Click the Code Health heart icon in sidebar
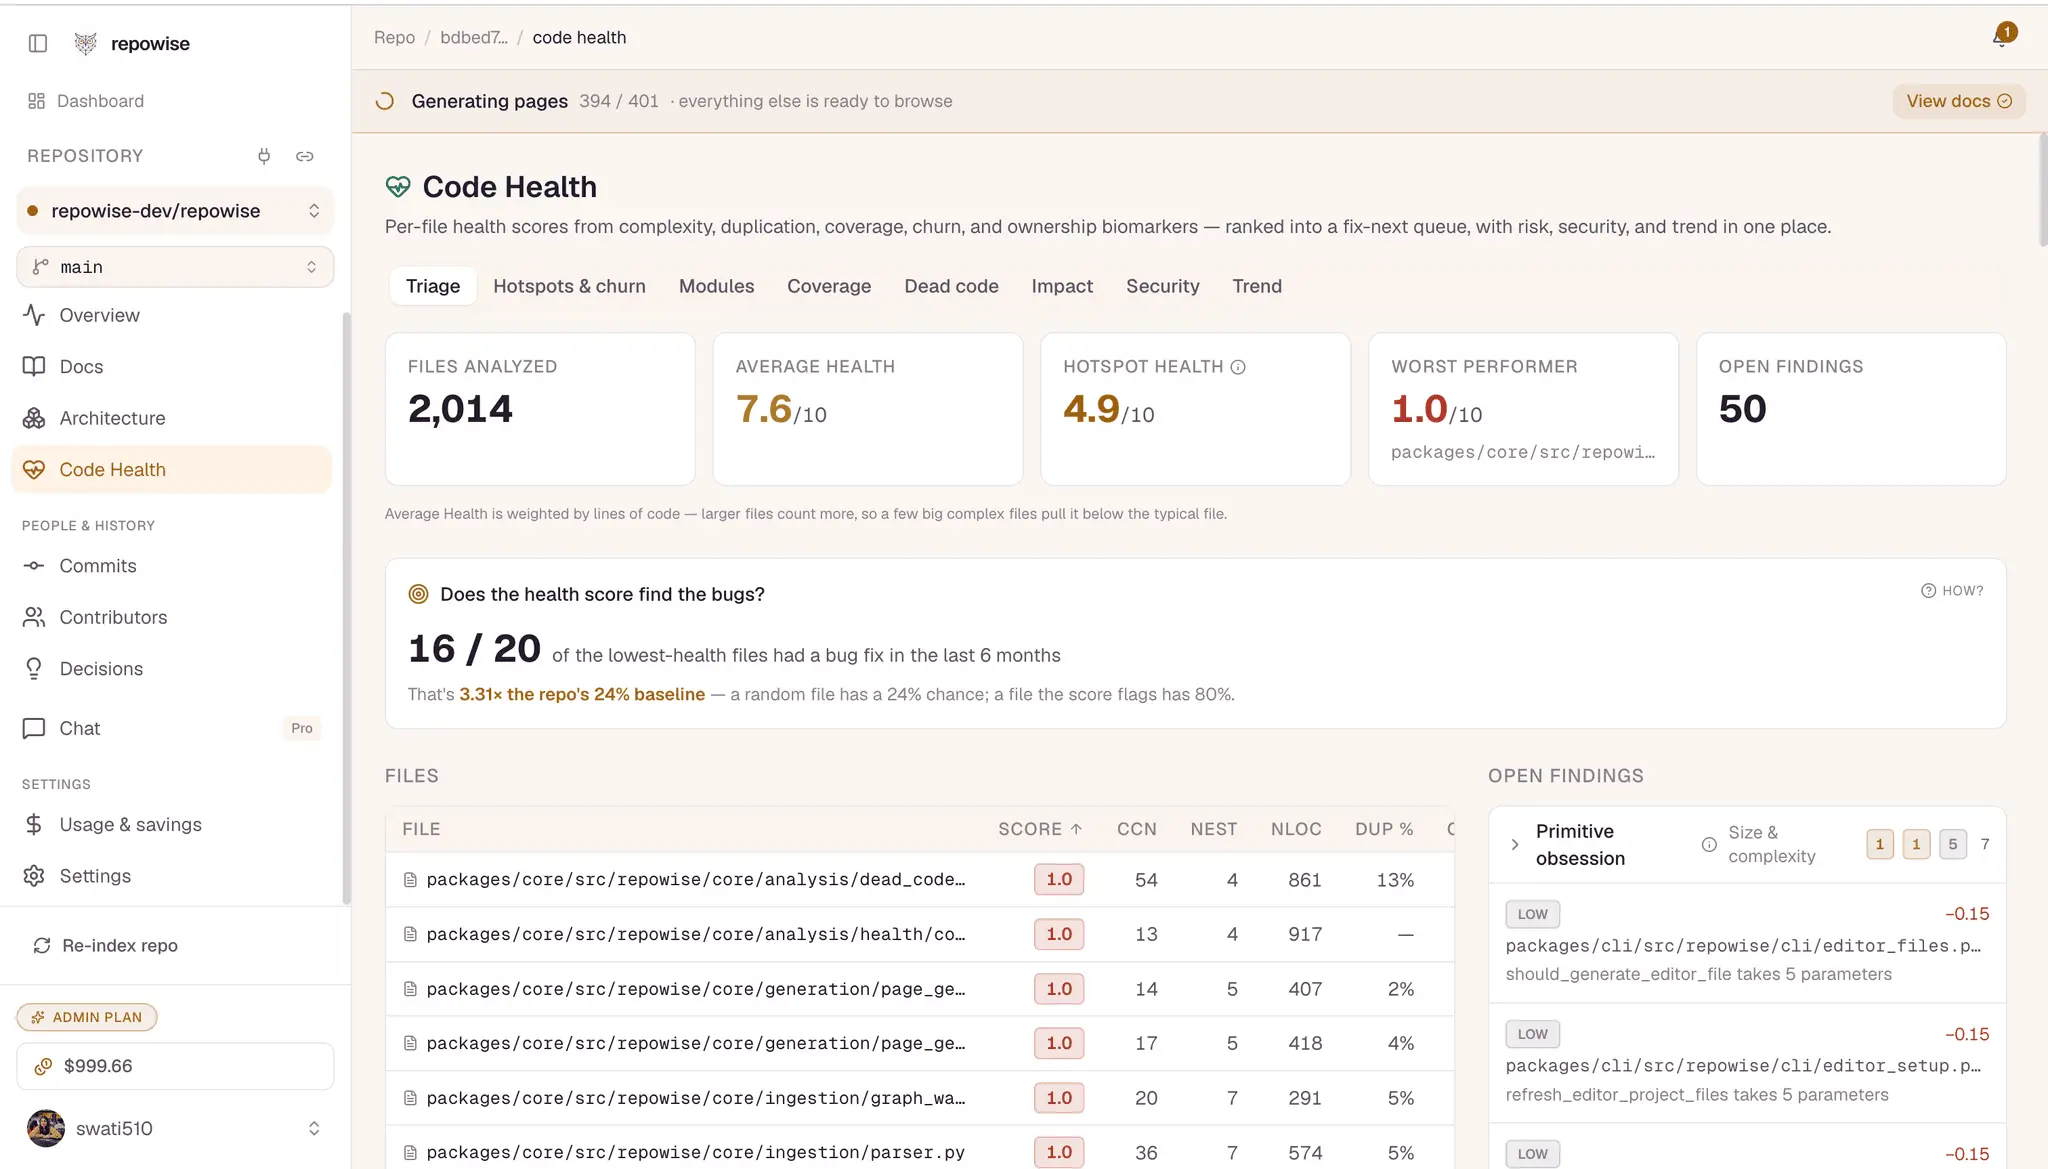Screen dimensions: 2048x1169 point(34,469)
